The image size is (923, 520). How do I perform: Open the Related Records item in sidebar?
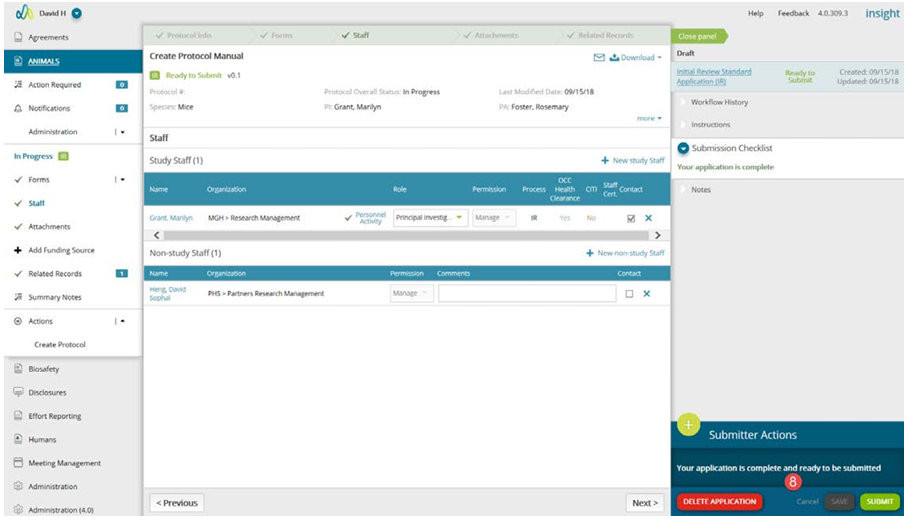55,274
